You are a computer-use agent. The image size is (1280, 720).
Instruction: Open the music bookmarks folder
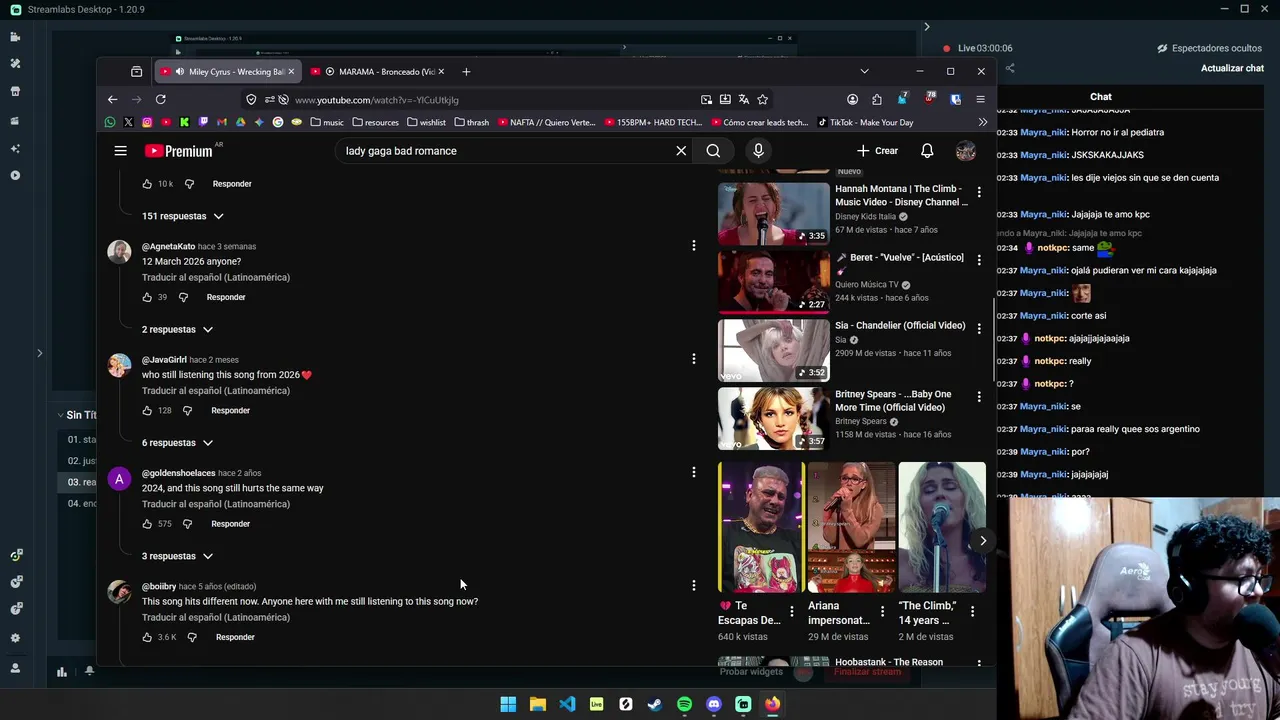[327, 122]
